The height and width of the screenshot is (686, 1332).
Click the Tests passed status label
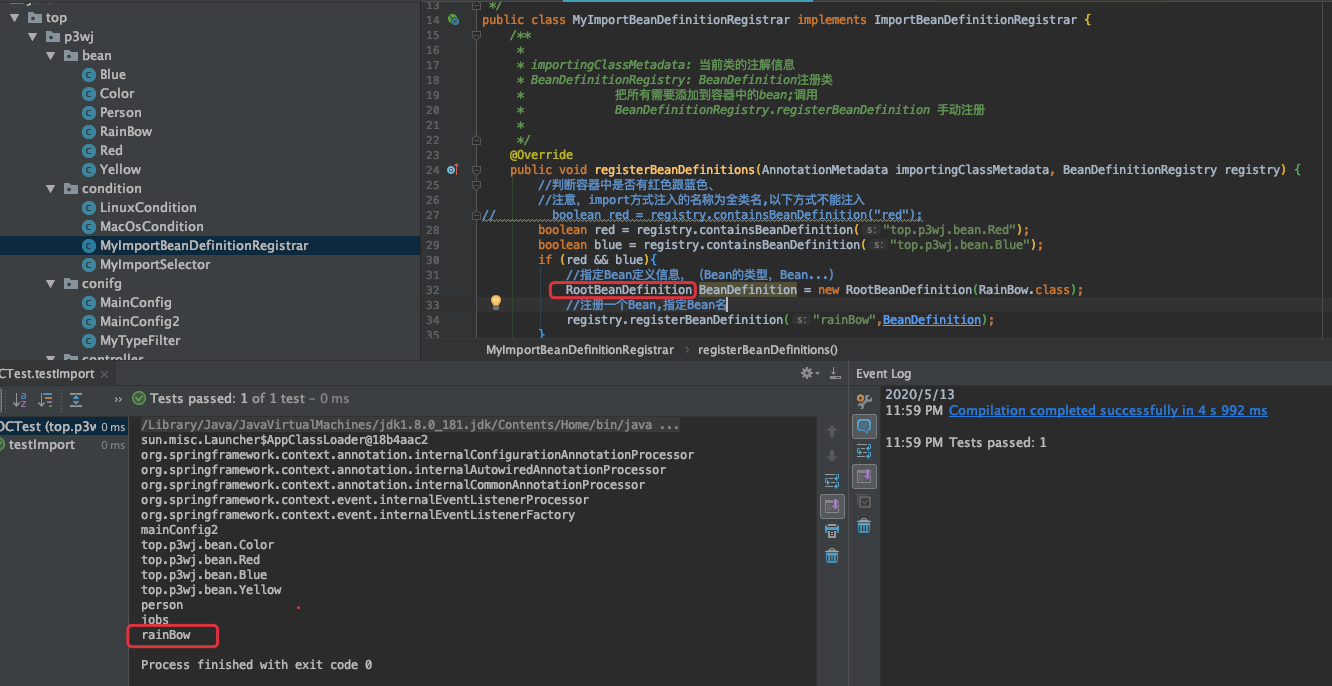tap(249, 399)
